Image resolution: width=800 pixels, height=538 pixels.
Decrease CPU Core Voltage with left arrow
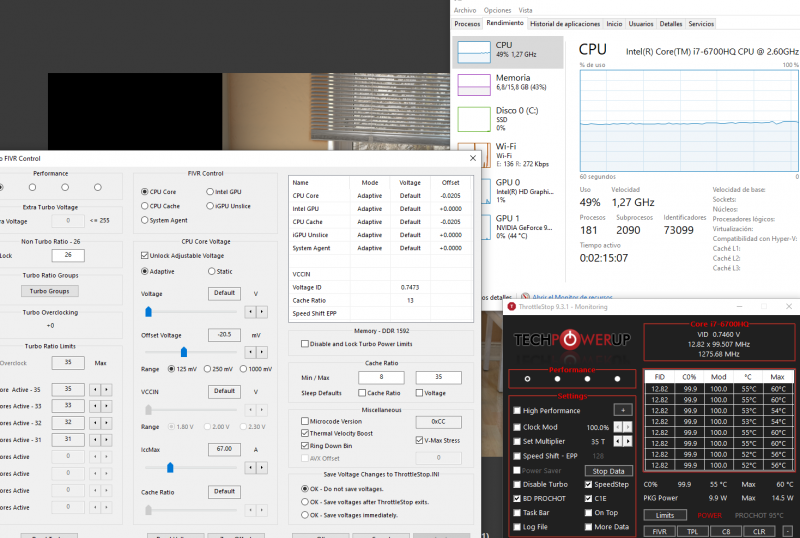[x=251, y=311]
